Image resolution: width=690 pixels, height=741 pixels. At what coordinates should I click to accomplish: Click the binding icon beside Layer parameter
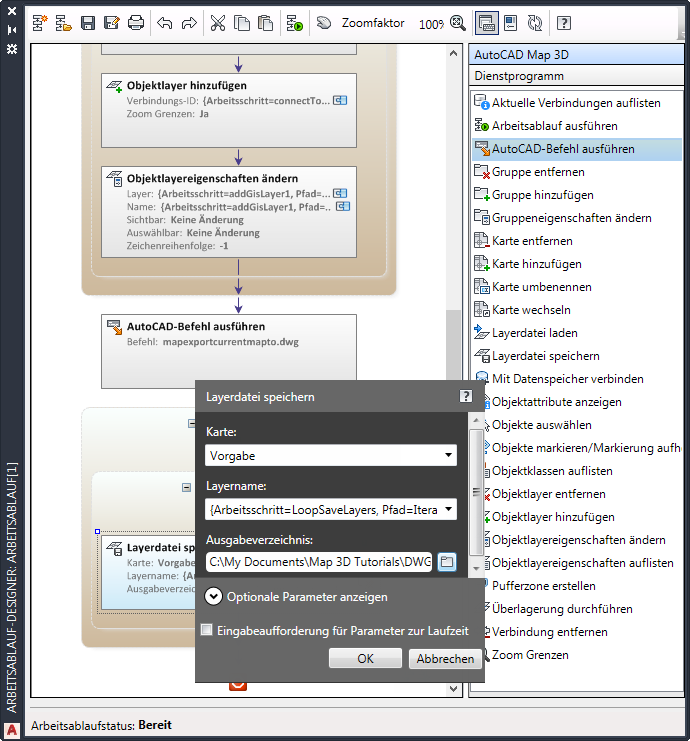tap(340, 193)
